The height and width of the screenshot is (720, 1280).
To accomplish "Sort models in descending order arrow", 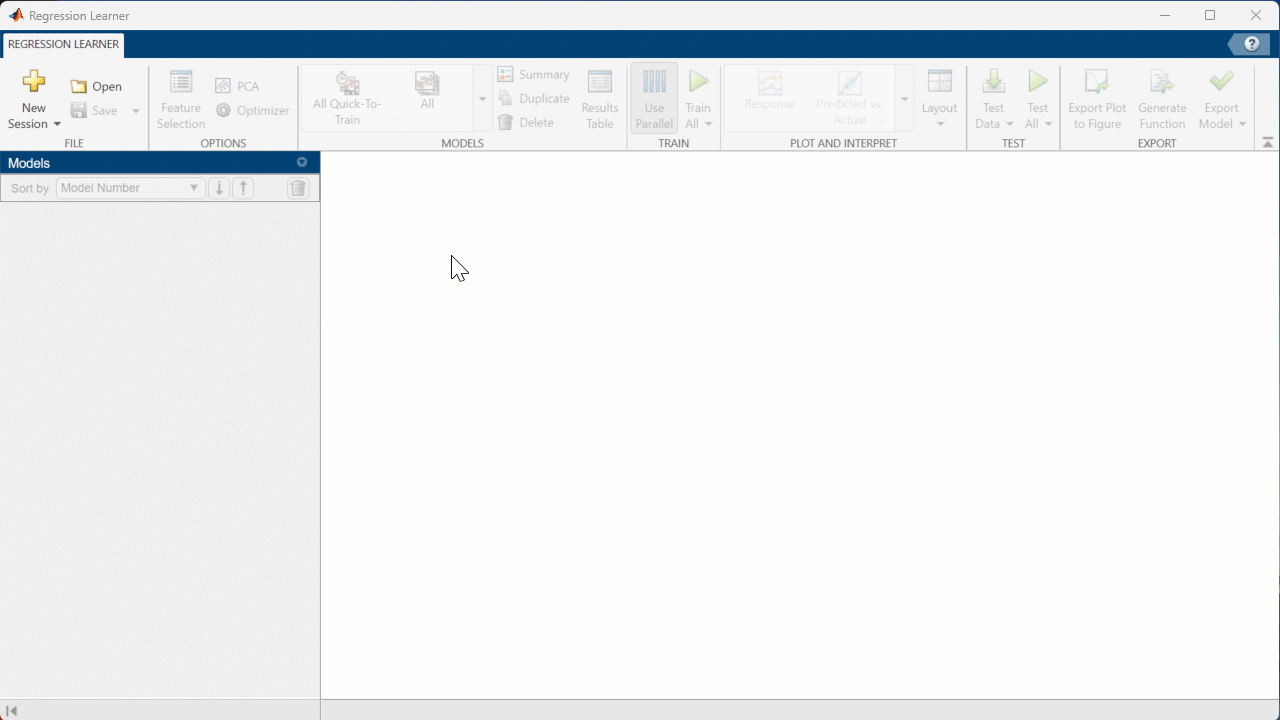I will click(x=219, y=188).
